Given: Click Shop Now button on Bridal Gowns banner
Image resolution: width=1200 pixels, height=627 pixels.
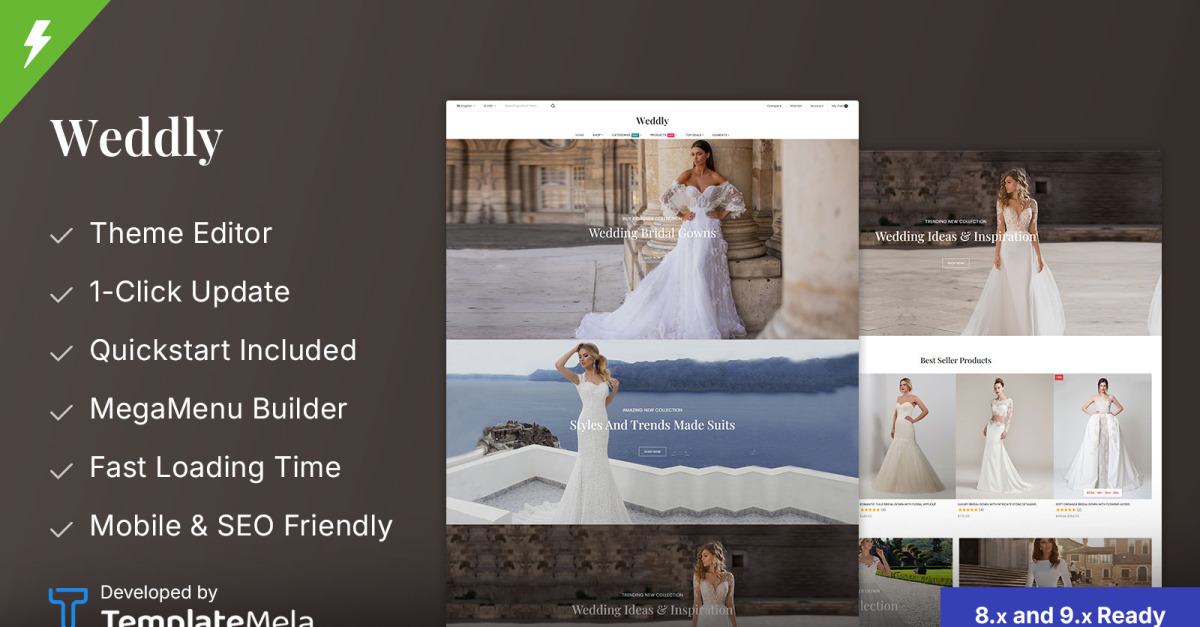Looking at the screenshot, I should pos(652,257).
